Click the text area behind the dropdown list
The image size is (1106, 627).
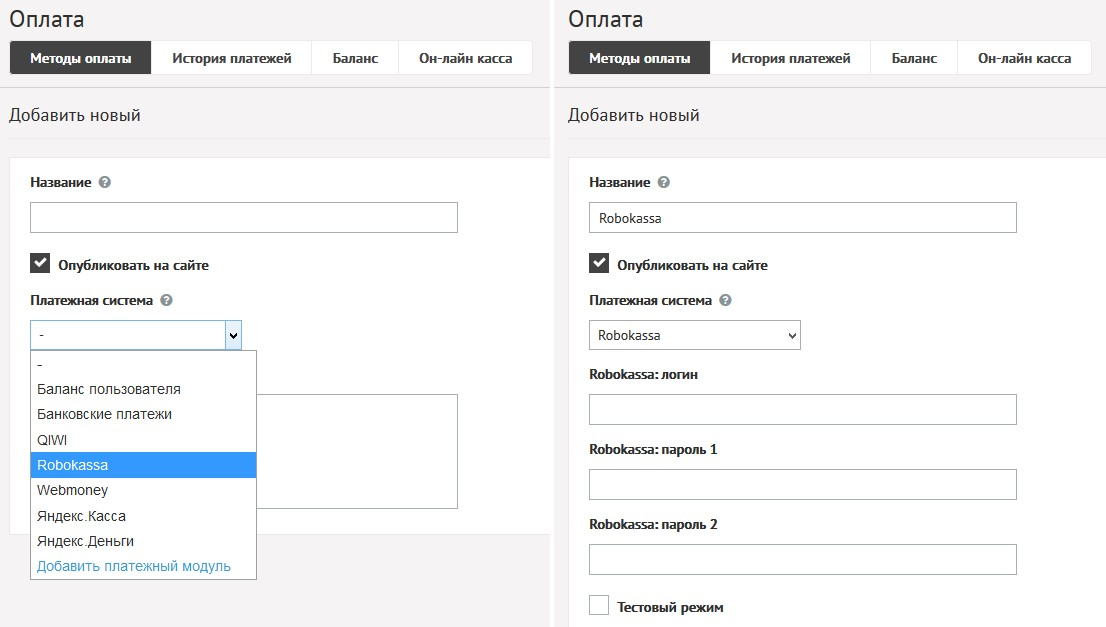(357, 451)
